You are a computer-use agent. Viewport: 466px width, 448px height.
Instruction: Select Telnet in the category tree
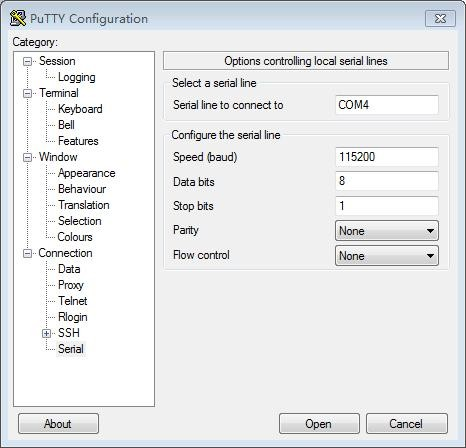click(x=73, y=301)
